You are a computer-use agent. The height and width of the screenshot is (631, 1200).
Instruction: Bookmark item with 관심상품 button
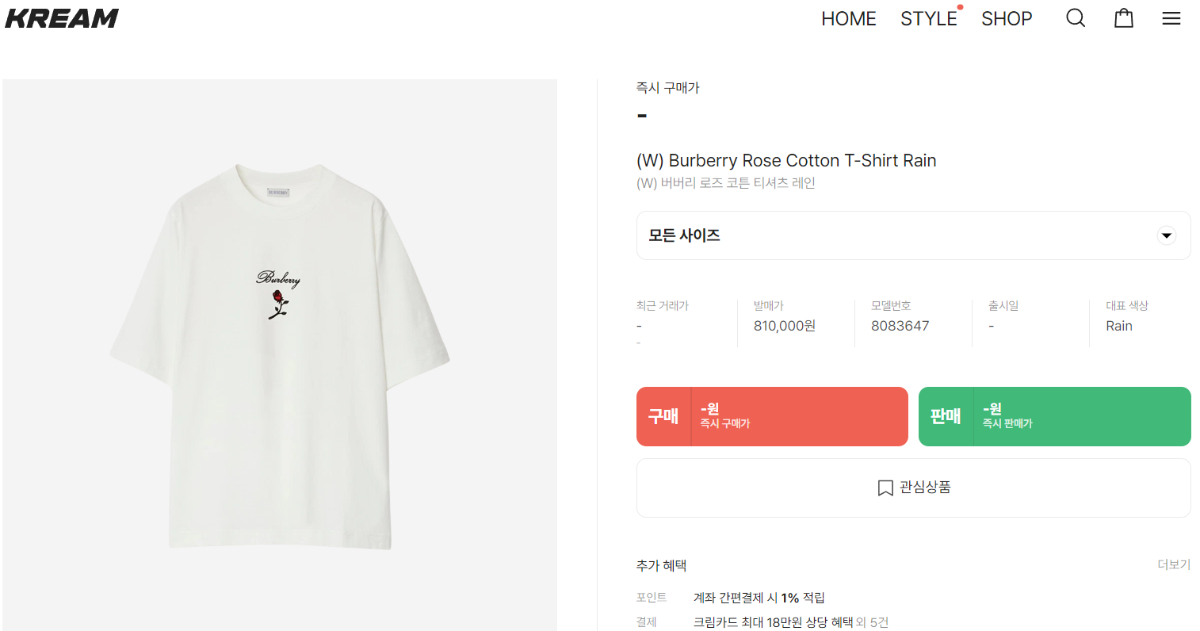click(913, 488)
